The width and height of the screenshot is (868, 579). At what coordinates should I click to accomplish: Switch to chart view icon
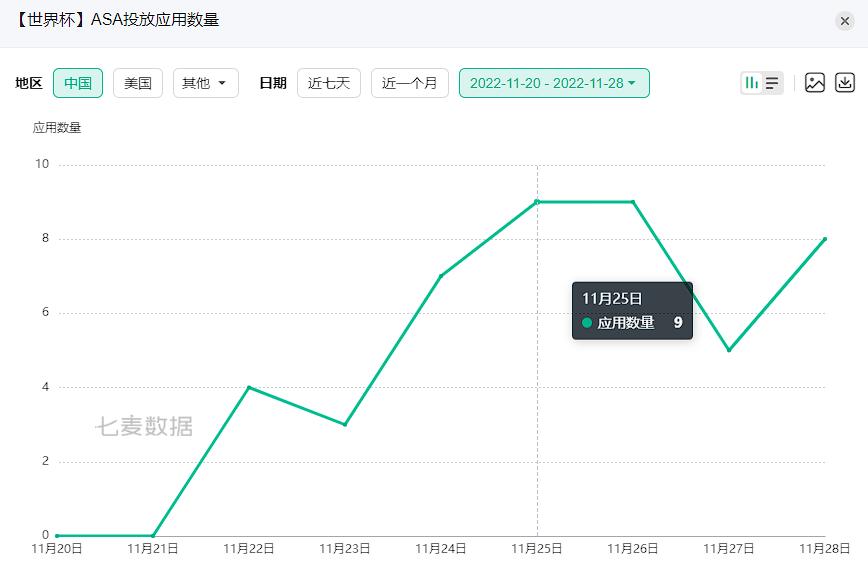[x=751, y=83]
